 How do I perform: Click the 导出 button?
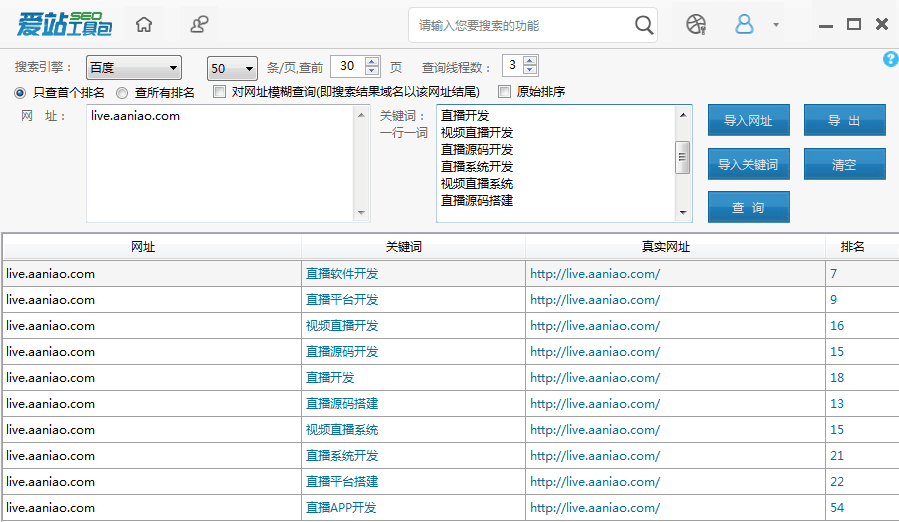(845, 120)
